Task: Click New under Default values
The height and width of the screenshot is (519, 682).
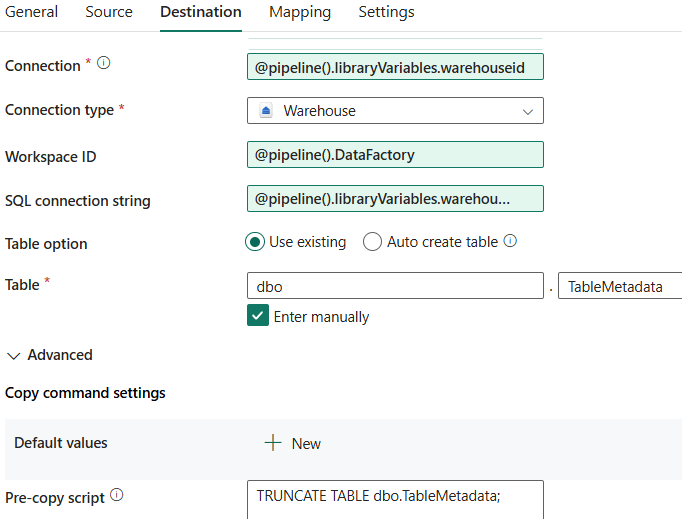Action: [305, 443]
